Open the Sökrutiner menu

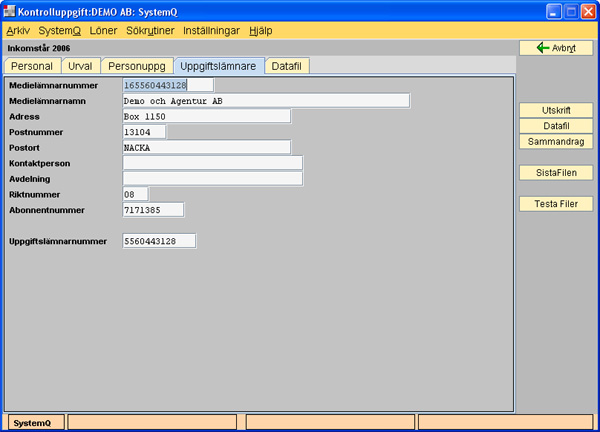tap(151, 31)
